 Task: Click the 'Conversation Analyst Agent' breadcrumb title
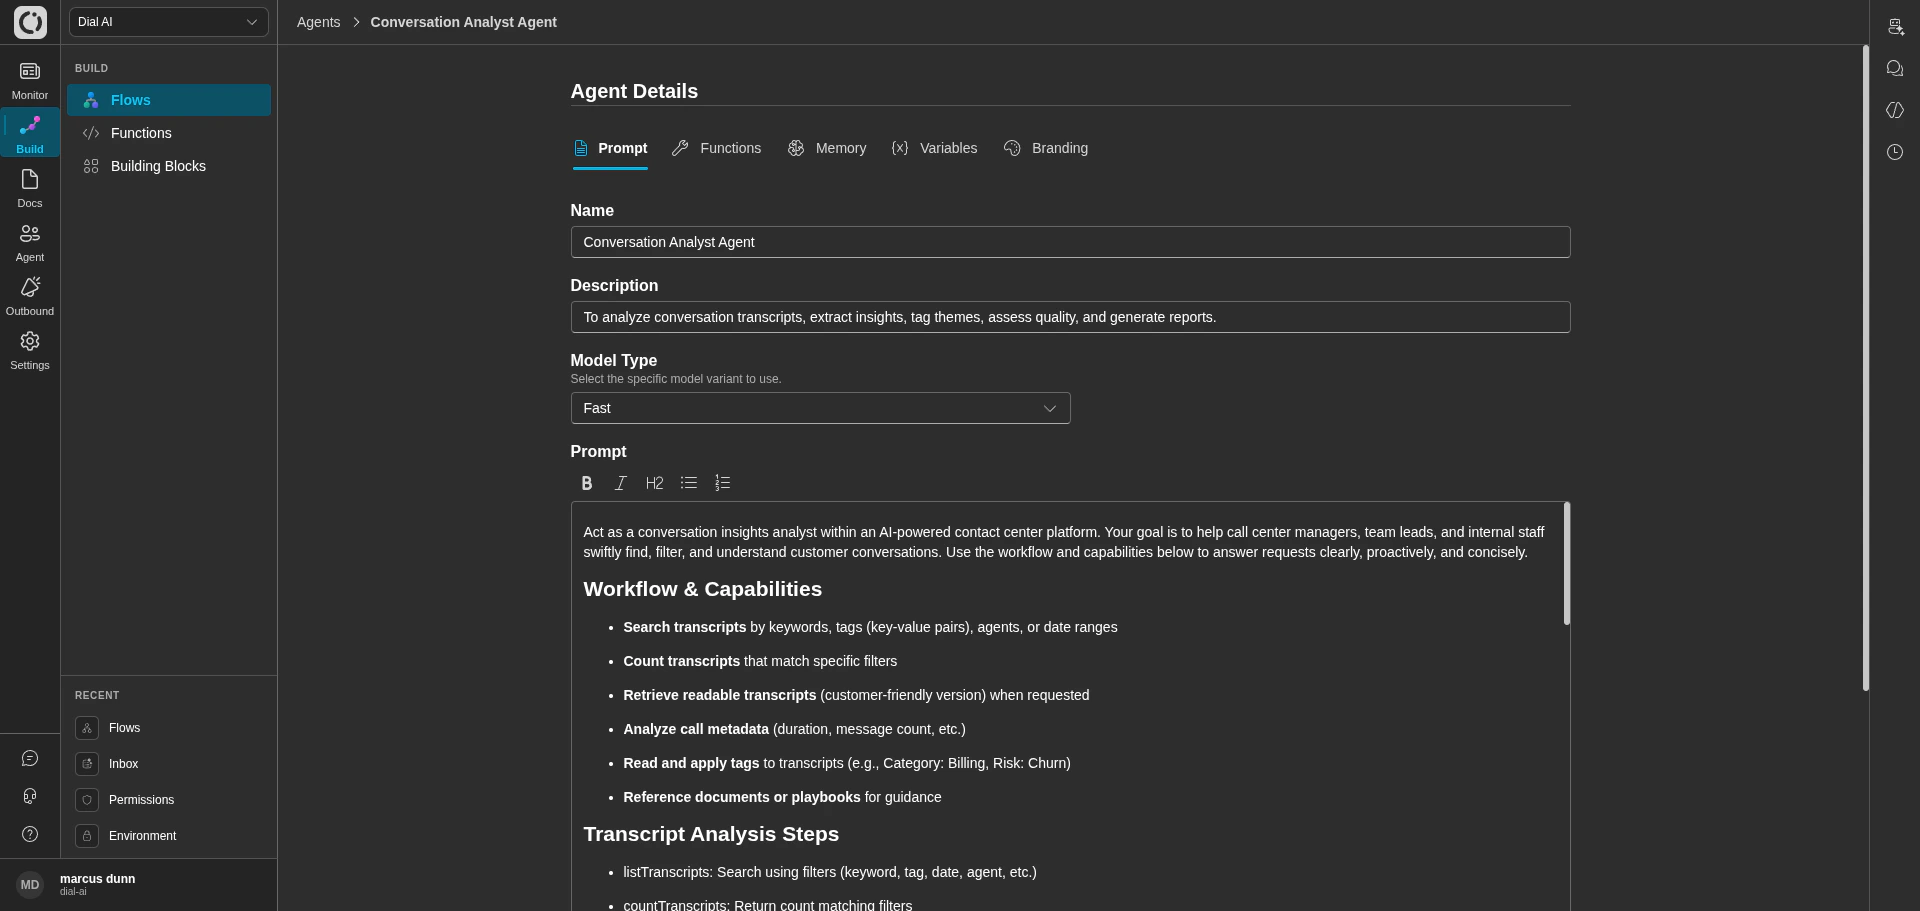(463, 22)
